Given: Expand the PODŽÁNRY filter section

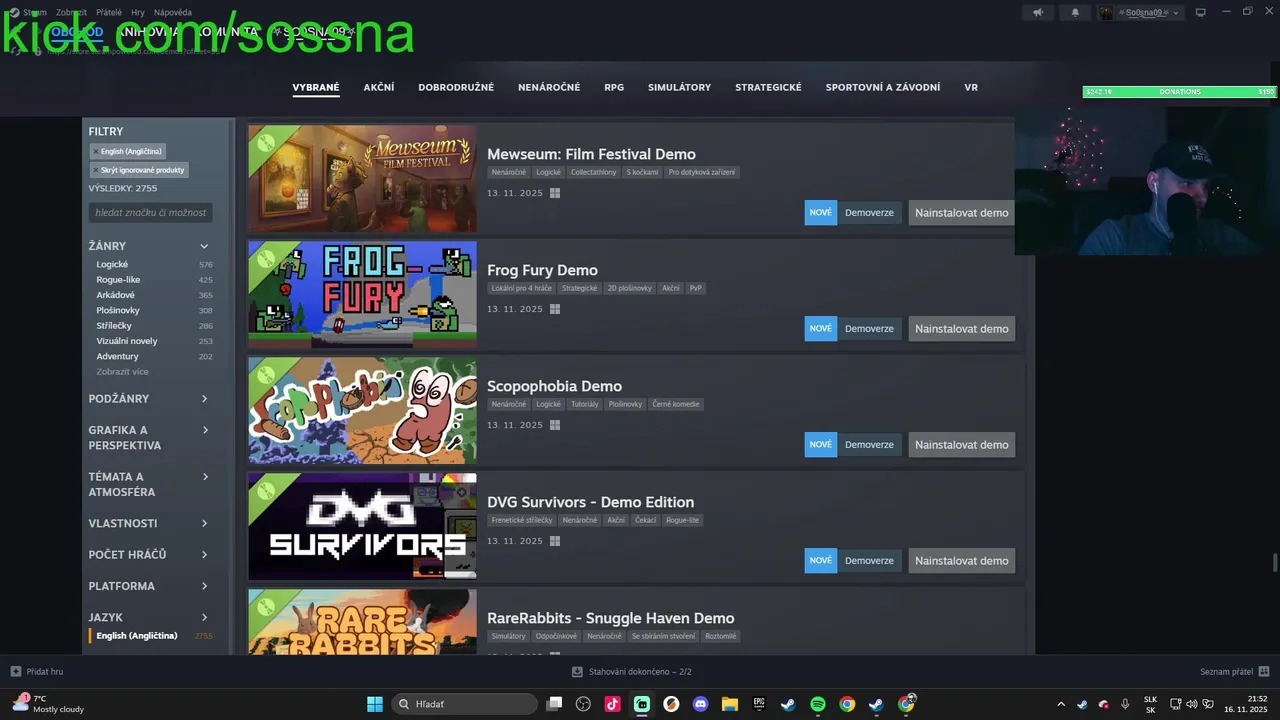Looking at the screenshot, I should (150, 398).
